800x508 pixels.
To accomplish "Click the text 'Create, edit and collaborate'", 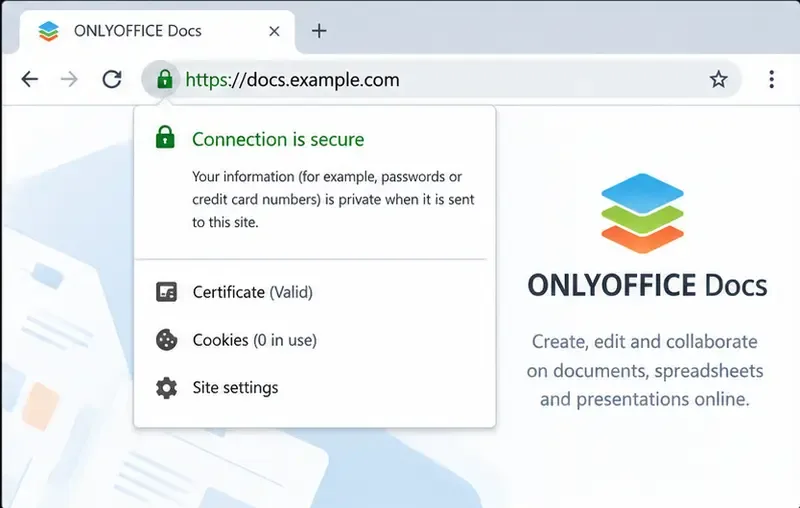I will (x=644, y=342).
